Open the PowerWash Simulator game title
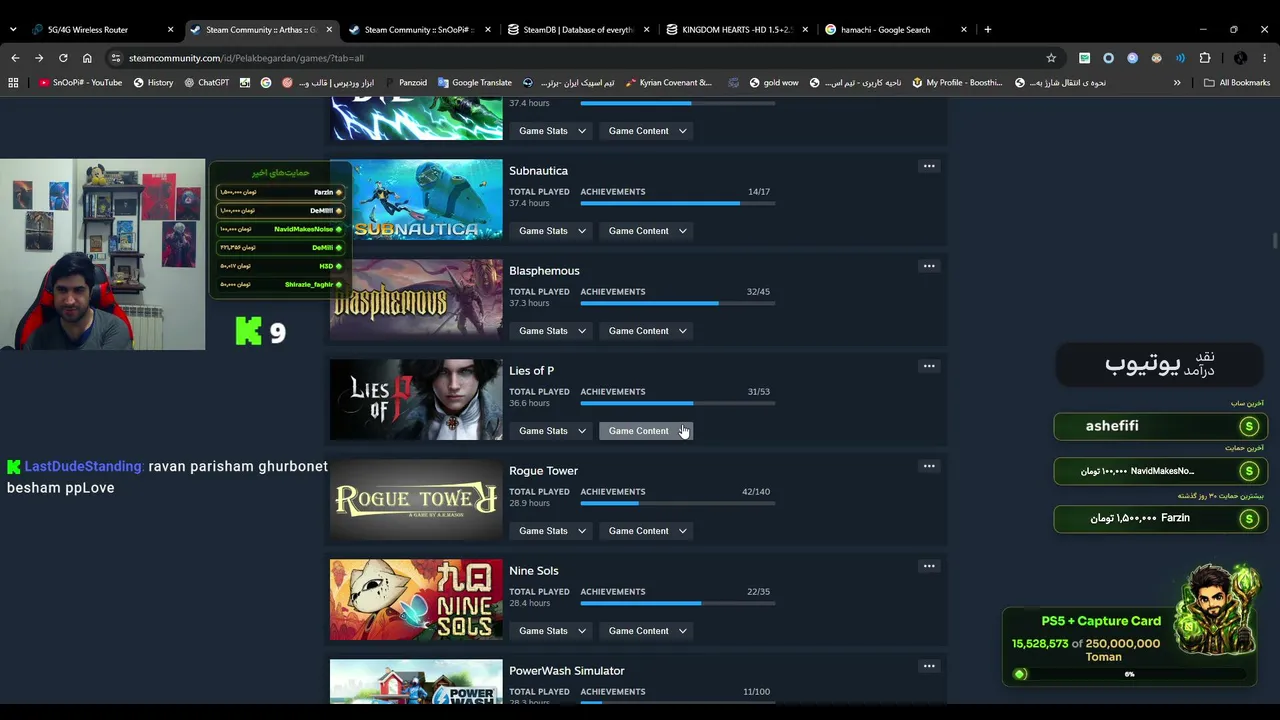Image resolution: width=1280 pixels, height=720 pixels. pyautogui.click(x=566, y=671)
